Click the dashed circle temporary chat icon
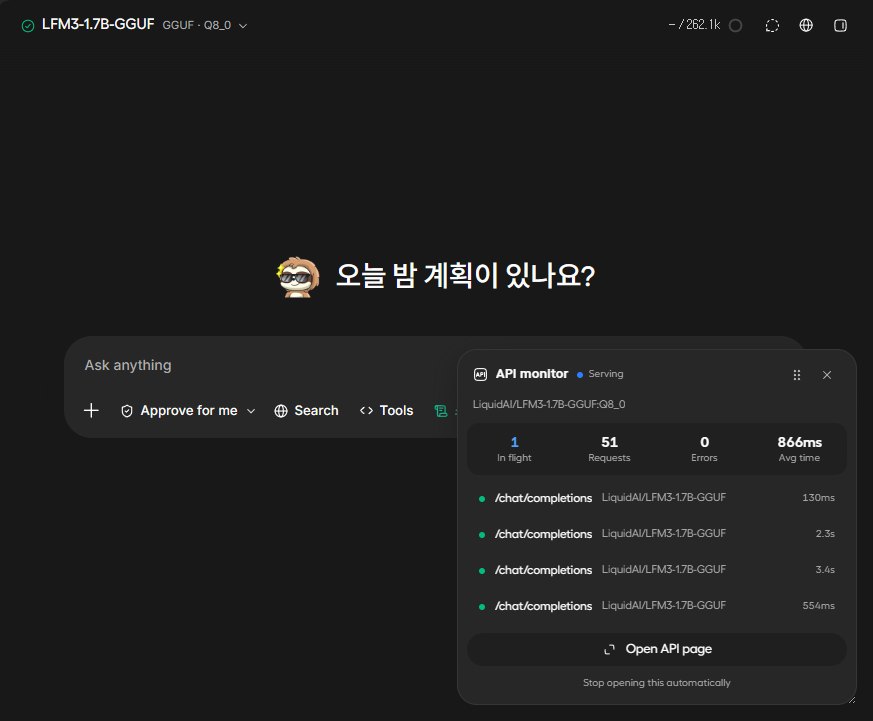 coord(772,26)
